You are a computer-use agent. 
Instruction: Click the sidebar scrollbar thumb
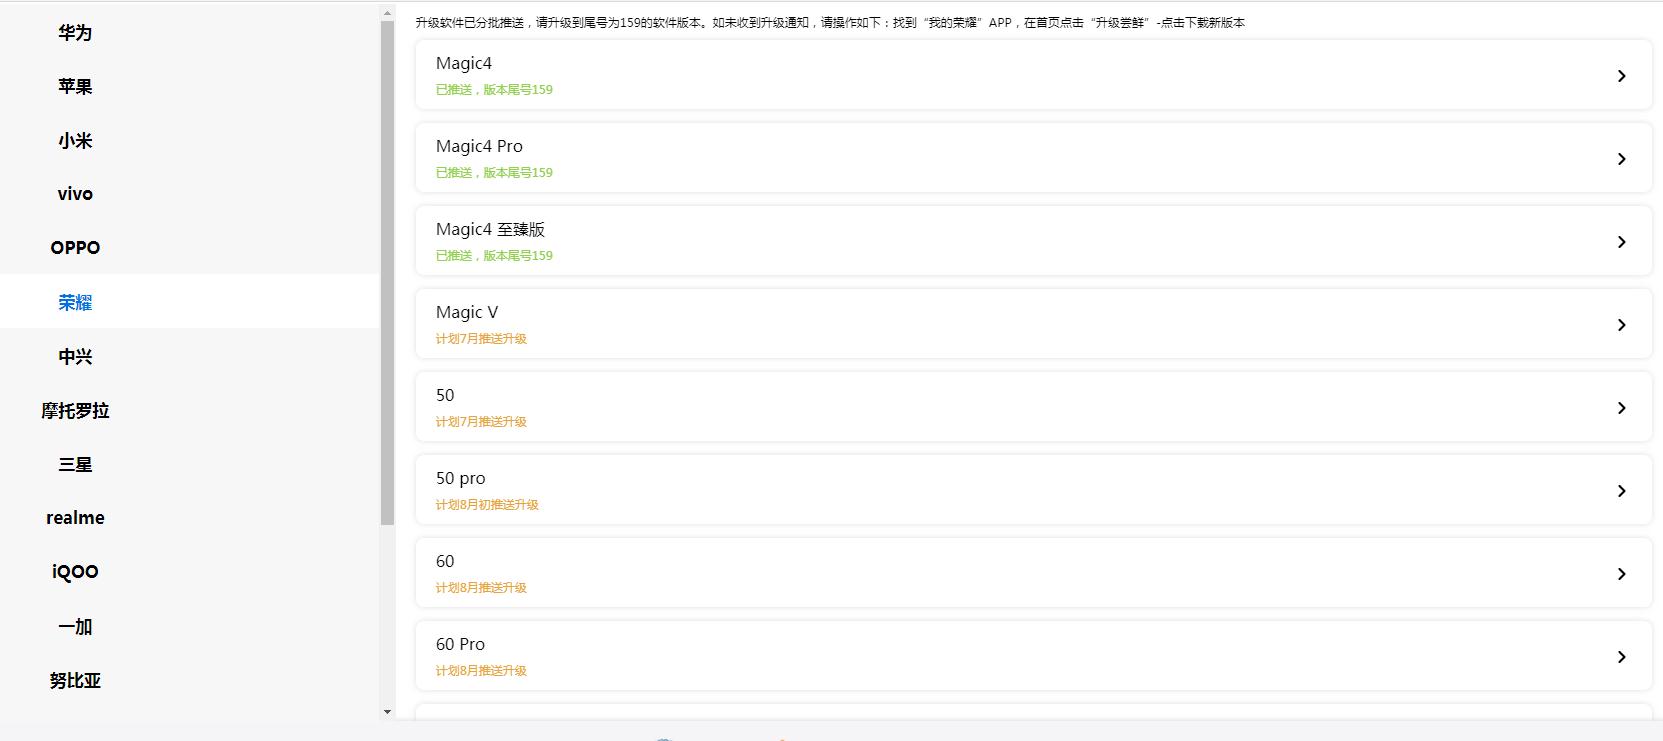(388, 273)
